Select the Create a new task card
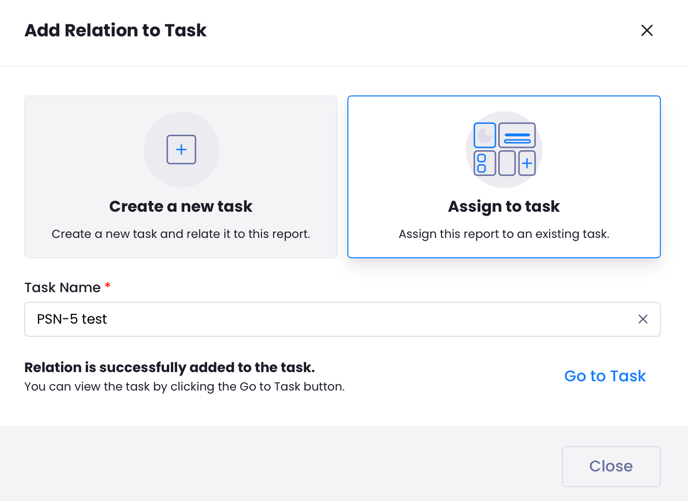Viewport: 688px width, 501px height. click(181, 177)
